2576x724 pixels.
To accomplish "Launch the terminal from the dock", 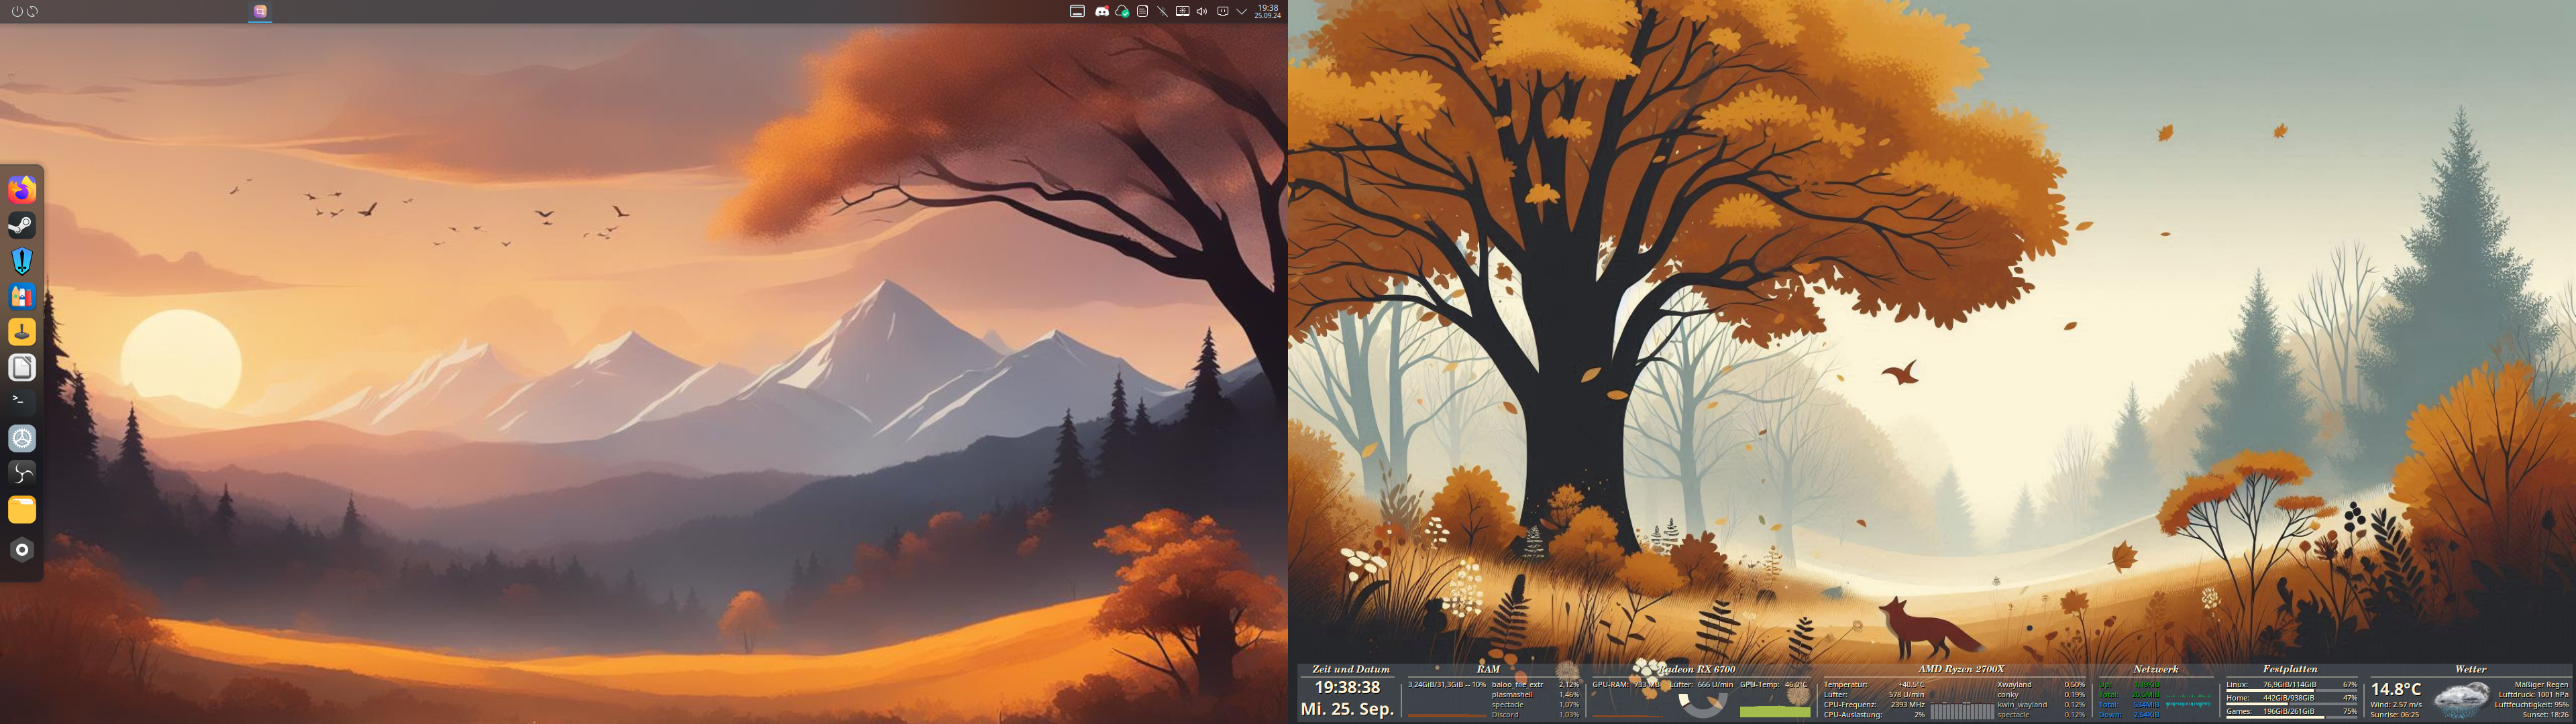I will [x=22, y=402].
